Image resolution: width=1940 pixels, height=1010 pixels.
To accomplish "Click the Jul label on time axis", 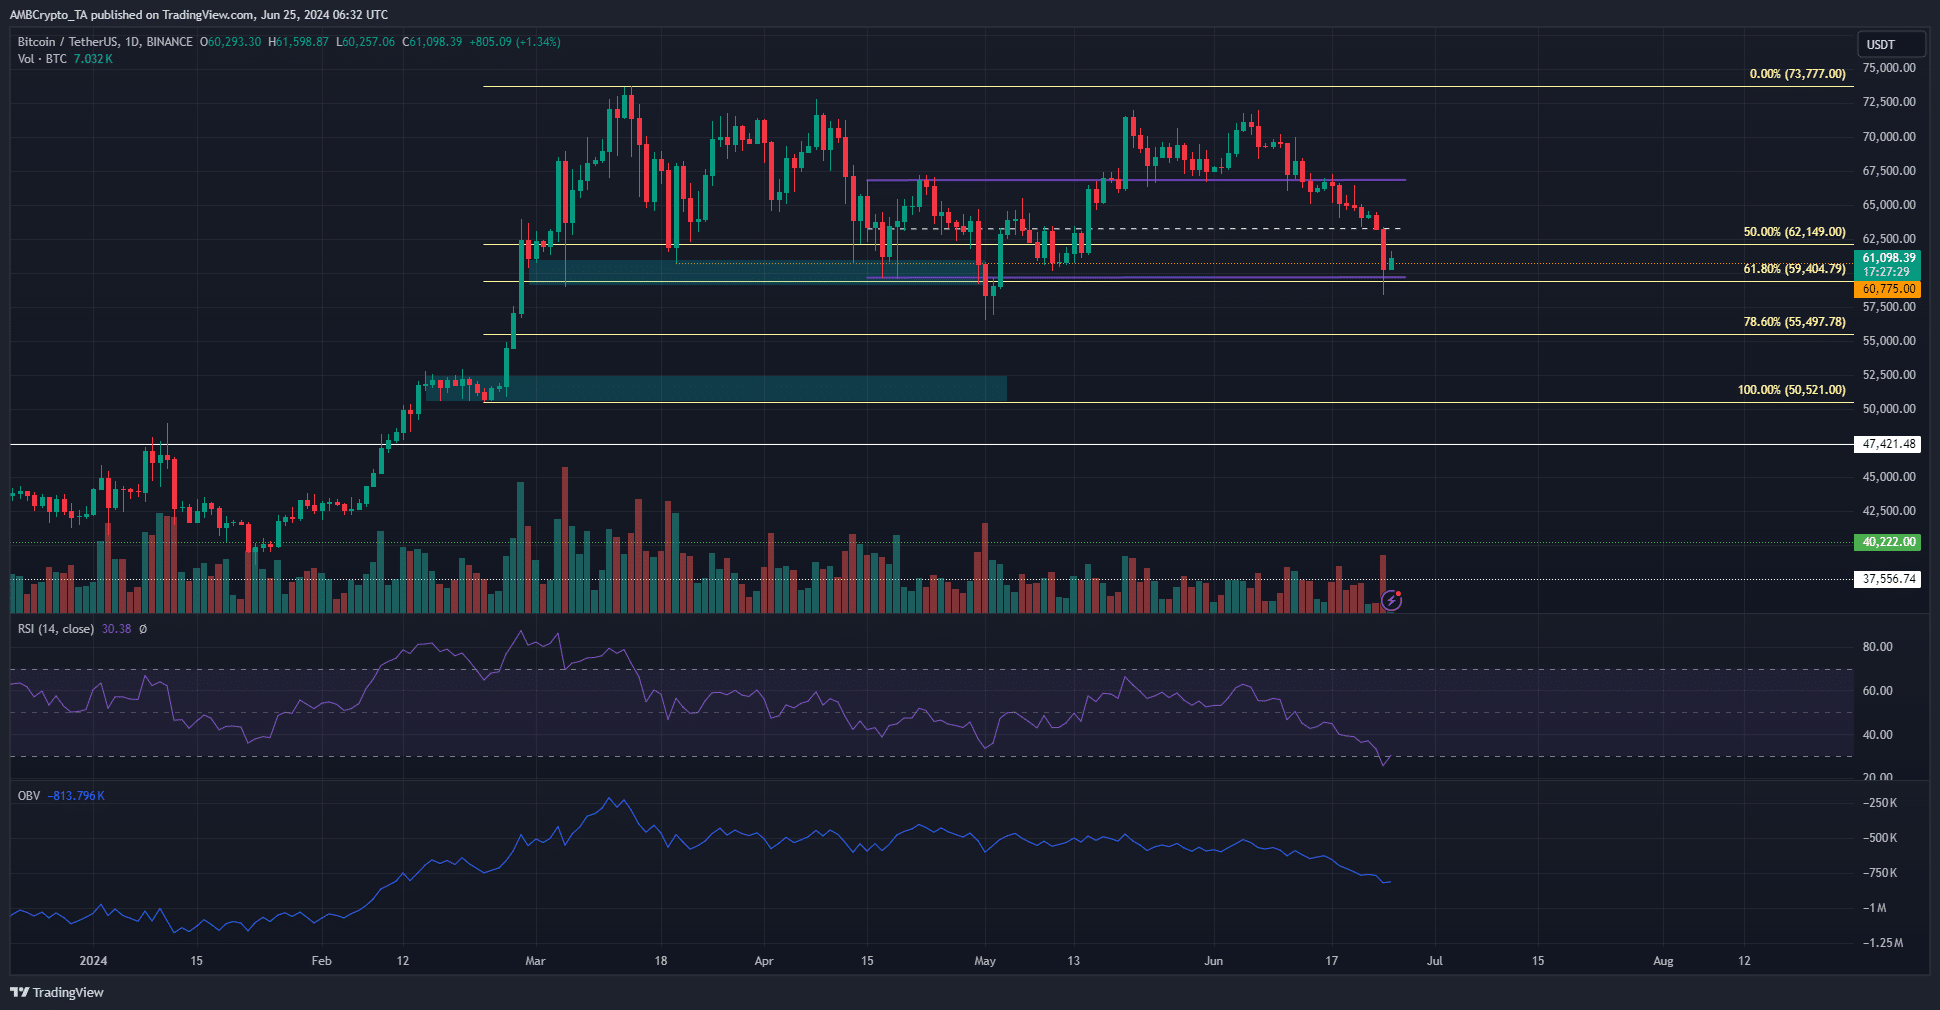I will (x=1435, y=961).
